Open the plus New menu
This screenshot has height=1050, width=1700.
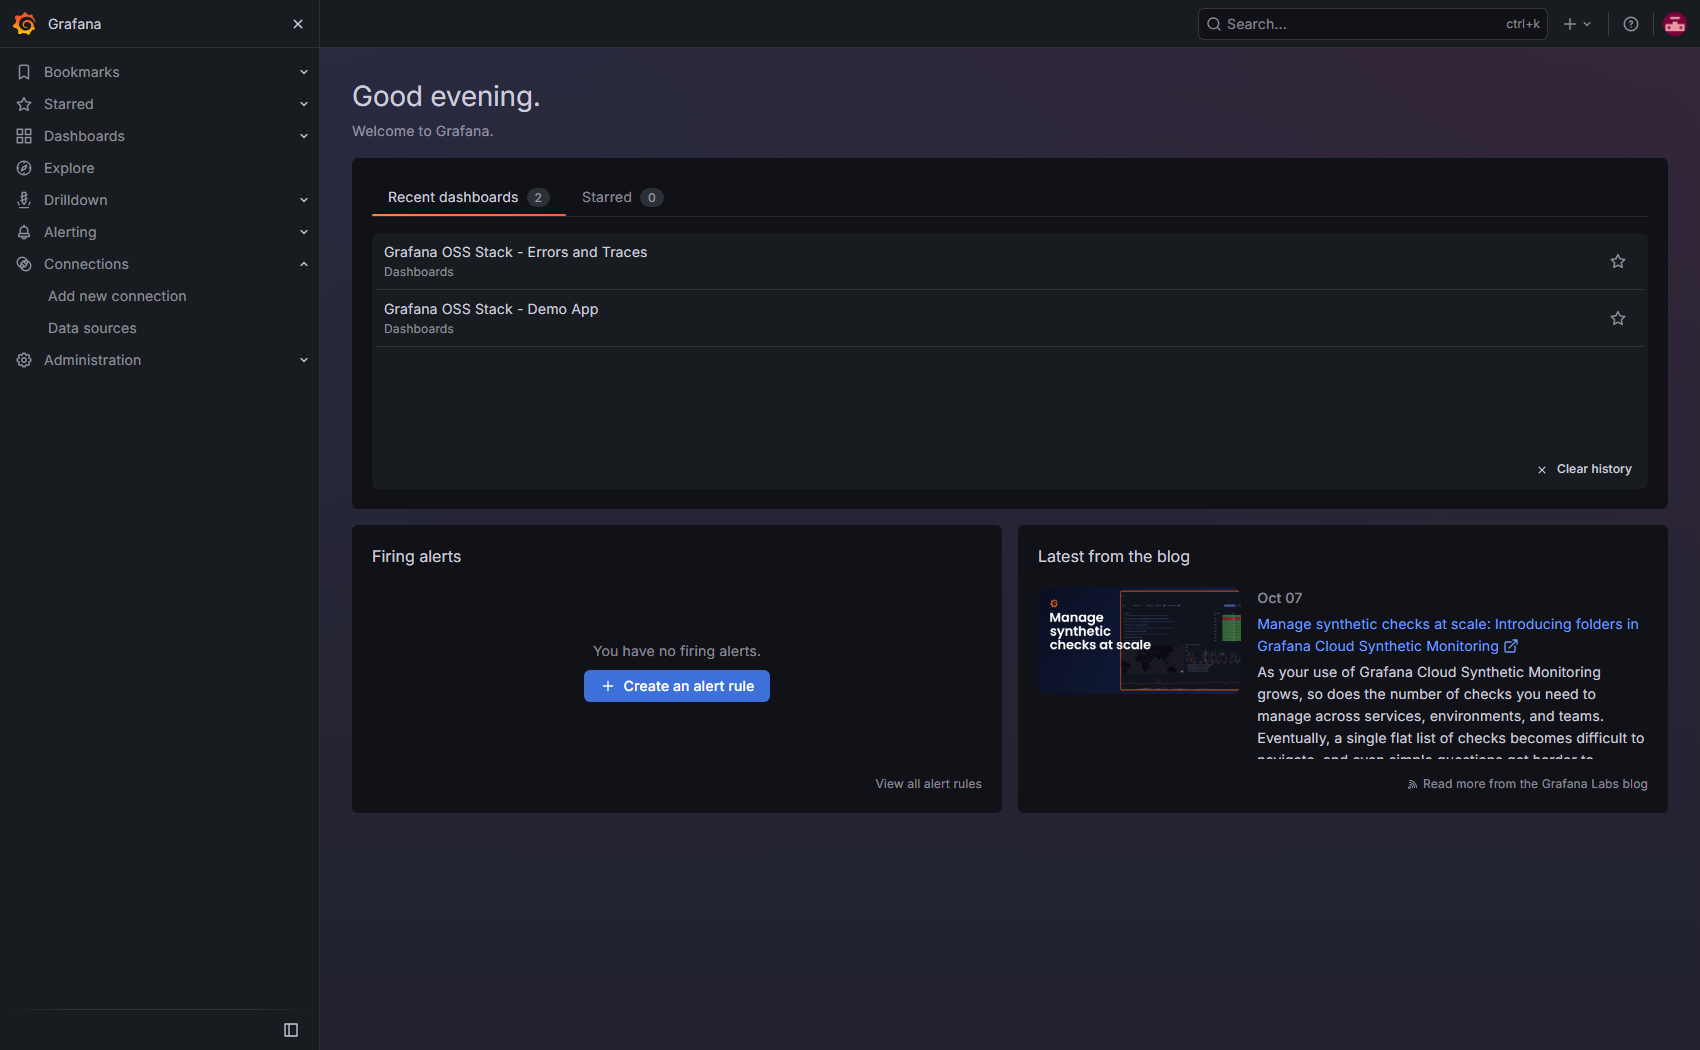pyautogui.click(x=1577, y=24)
